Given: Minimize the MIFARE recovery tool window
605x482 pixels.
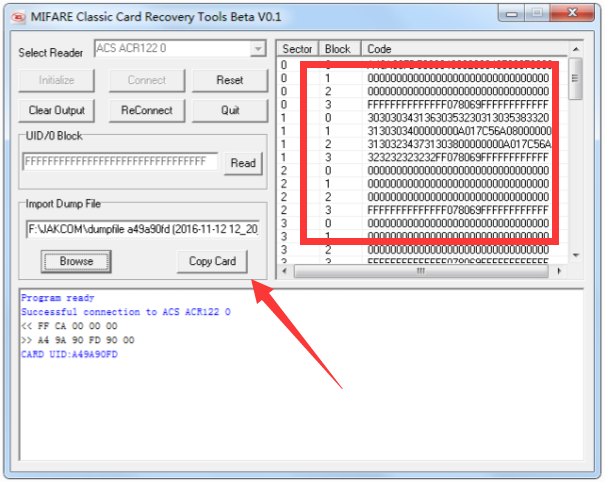Looking at the screenshot, I should (x=512, y=14).
